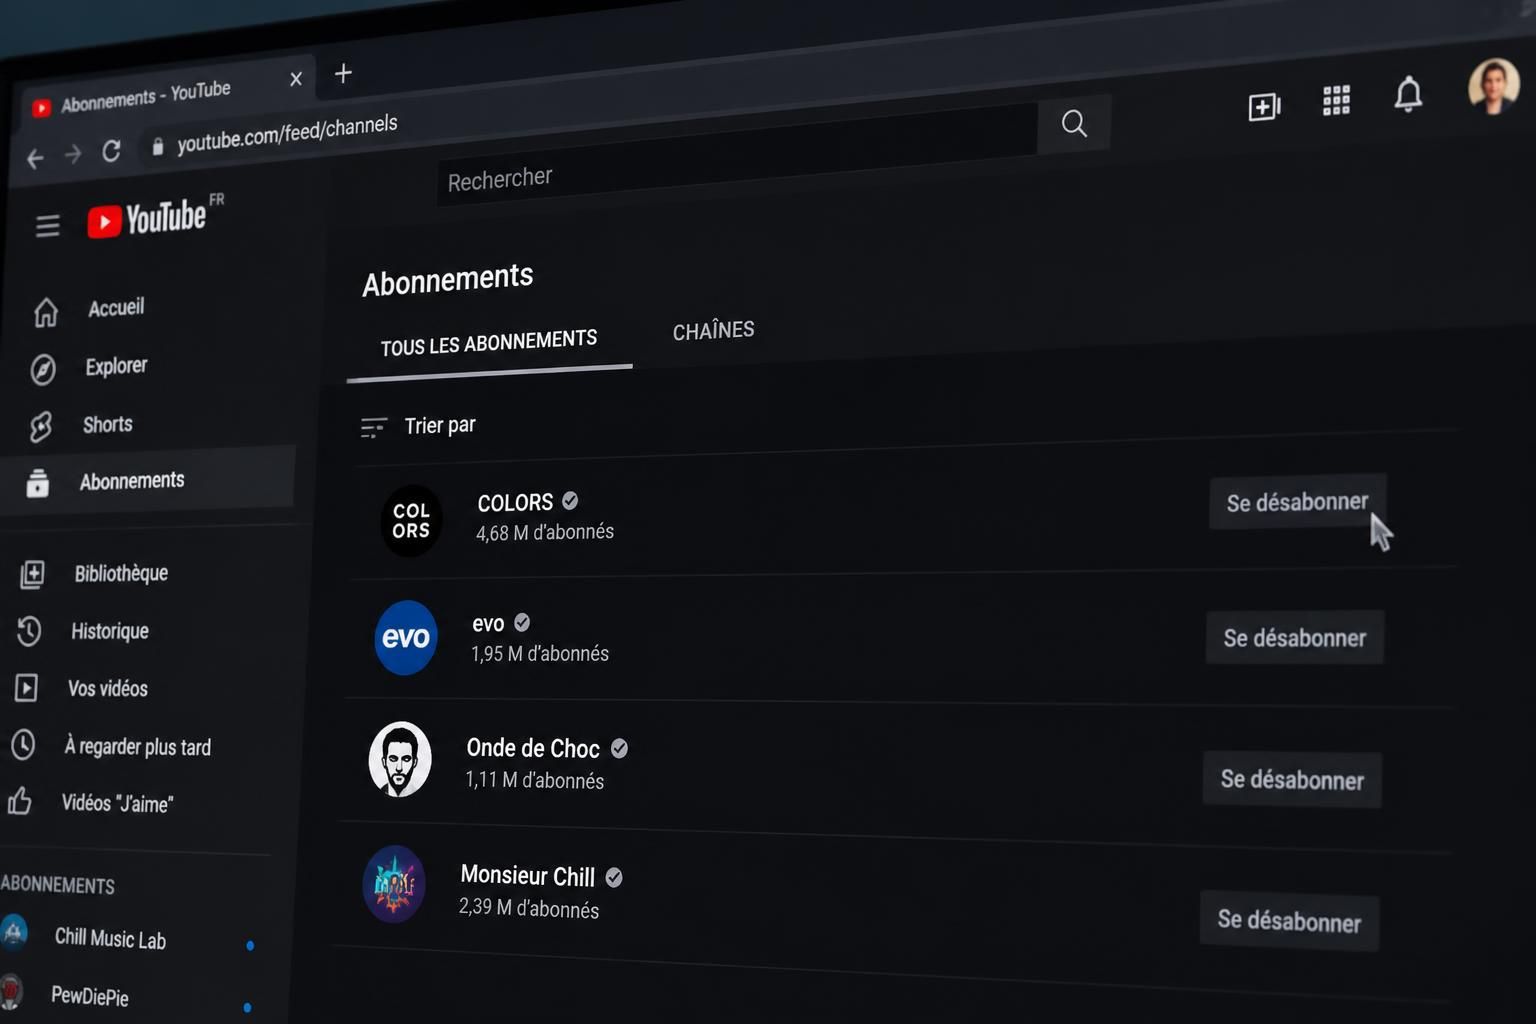Click the ABONNEMENTS sidebar section header
This screenshot has width=1536, height=1024.
pos(57,884)
